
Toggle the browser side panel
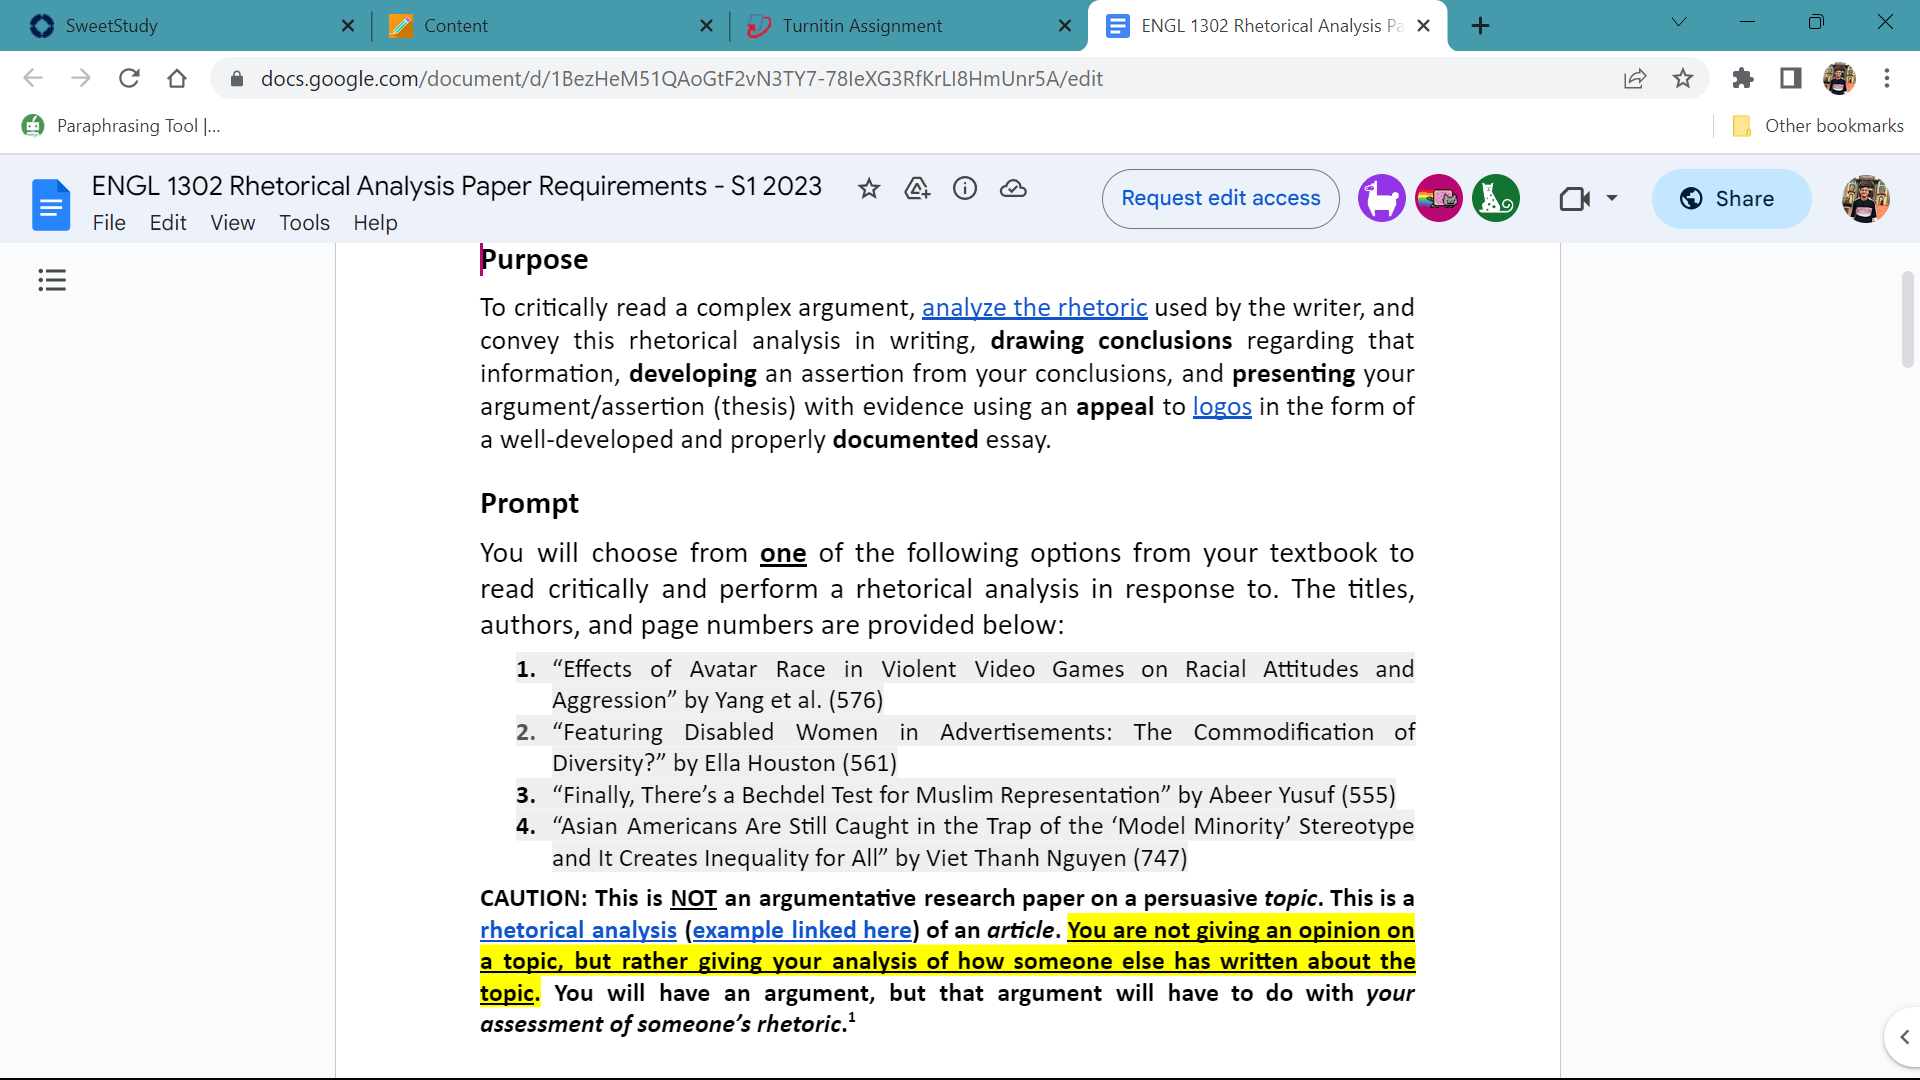[1791, 78]
